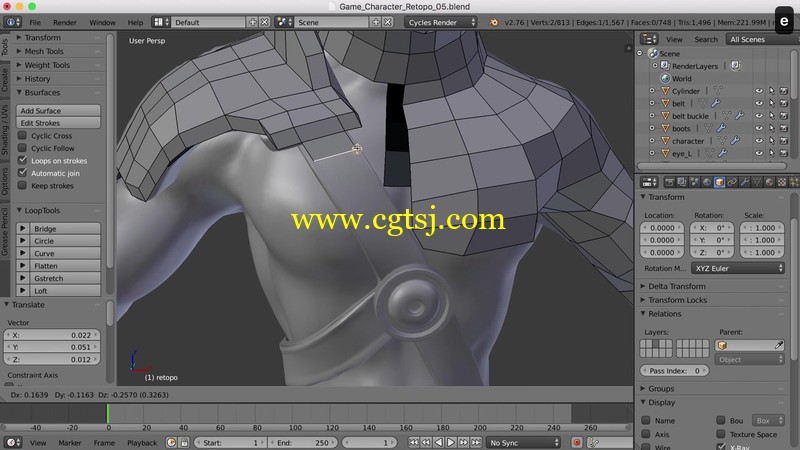
Task: Open the File menu
Action: click(35, 22)
